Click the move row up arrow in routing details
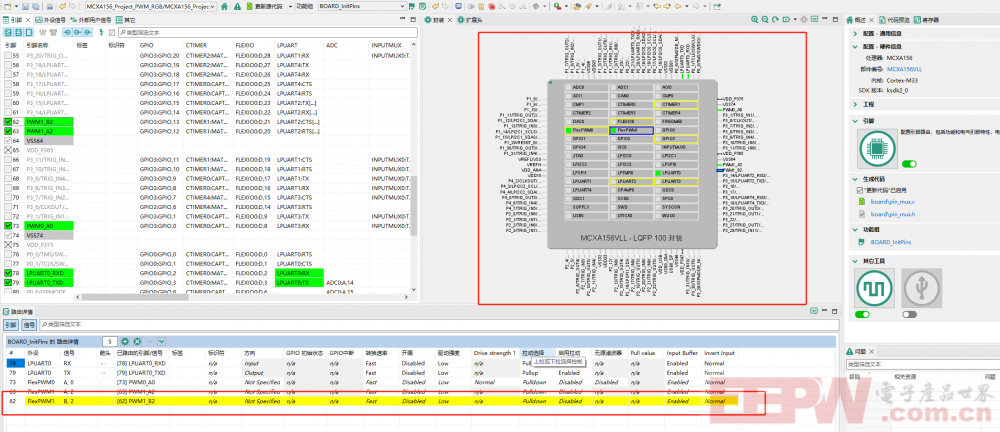1000x432 pixels. [149, 341]
